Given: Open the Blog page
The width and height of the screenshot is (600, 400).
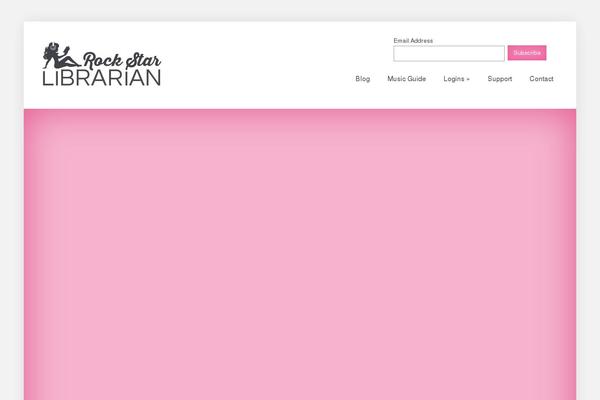Looking at the screenshot, I should (x=362, y=79).
